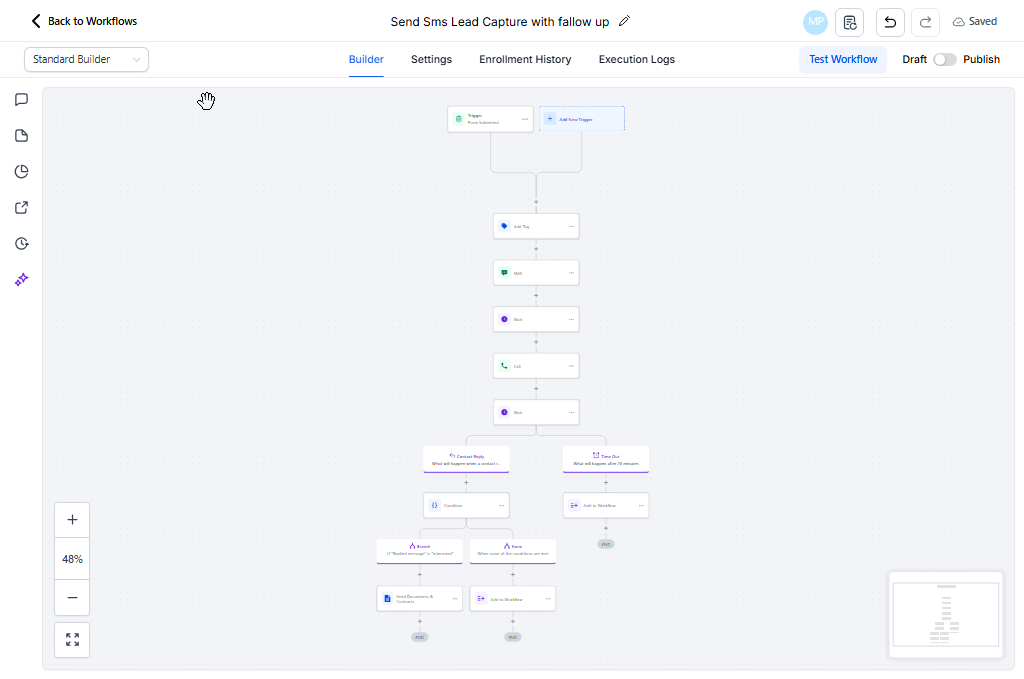1024x679 pixels.
Task: Open three-dot menu on Condition node
Action: (501, 505)
